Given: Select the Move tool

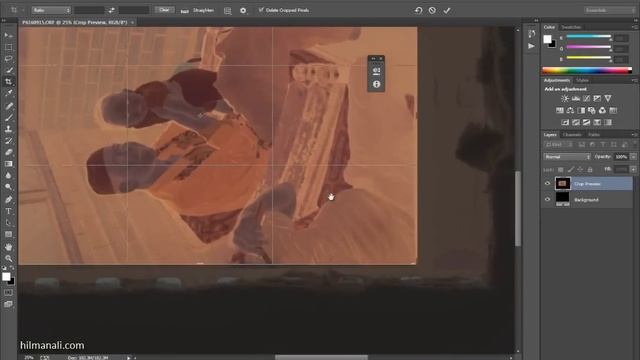Looking at the screenshot, I should click(x=8, y=36).
